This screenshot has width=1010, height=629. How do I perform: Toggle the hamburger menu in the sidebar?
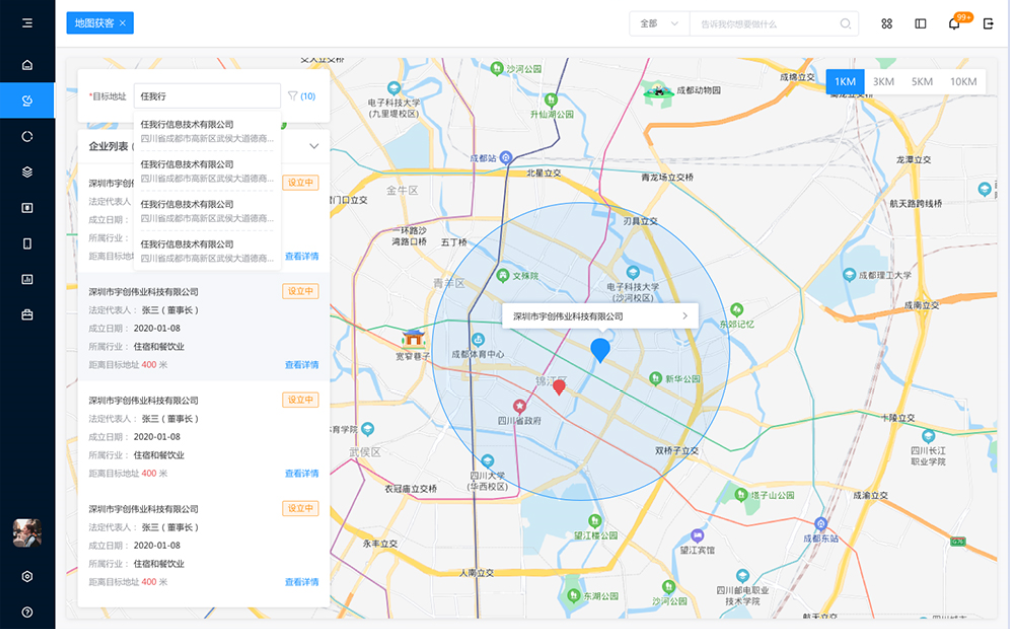[27, 23]
